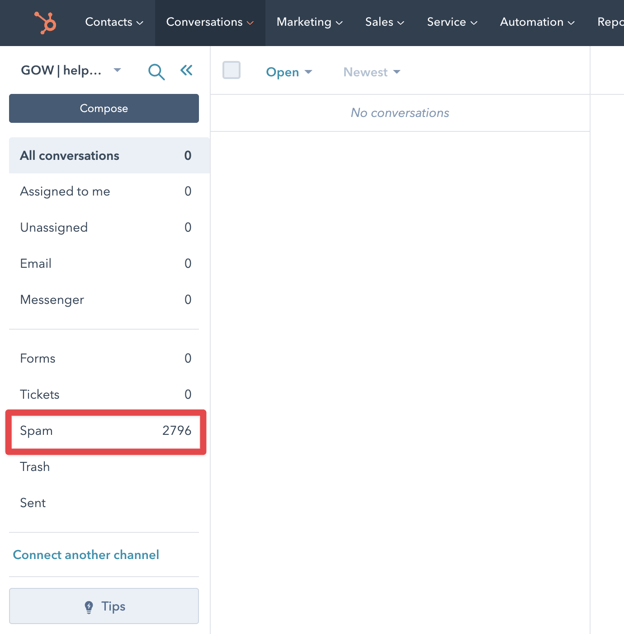Image resolution: width=624 pixels, height=634 pixels.
Task: Show the Unassigned conversations view
Action: [54, 228]
